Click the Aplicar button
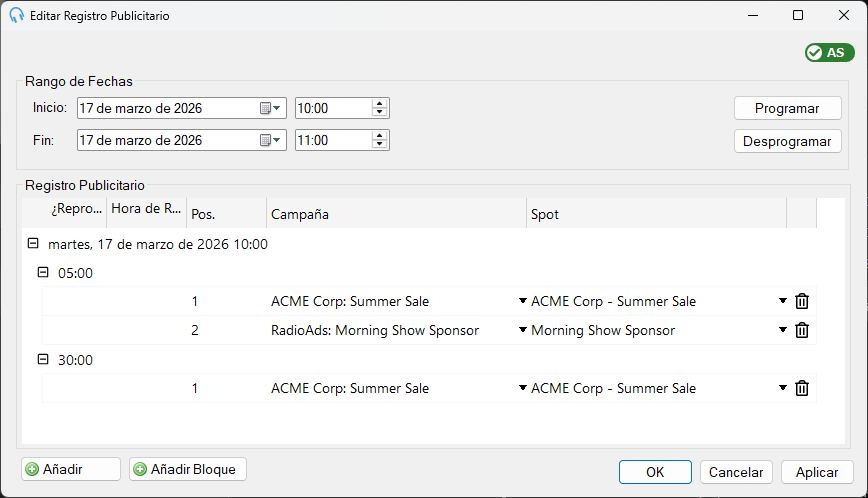 point(817,472)
